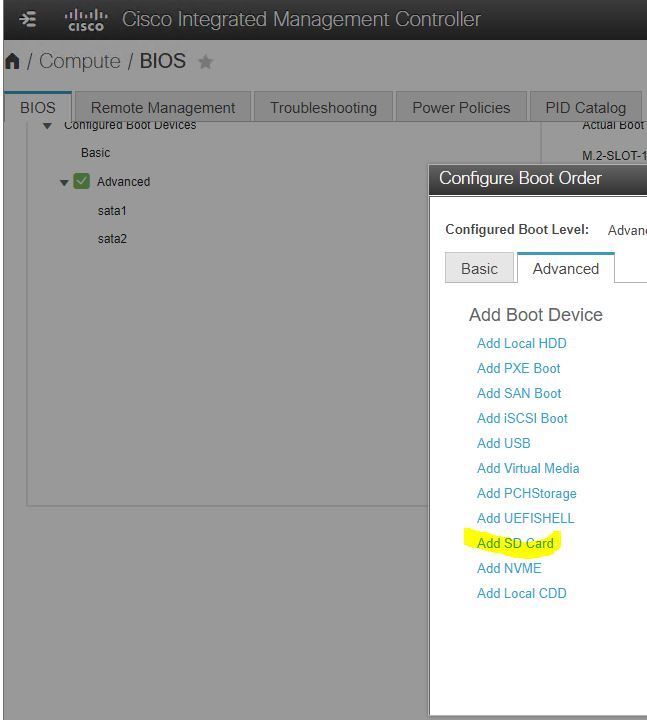Image resolution: width=647 pixels, height=720 pixels.
Task: Go to home via the house icon
Action: (x=12, y=61)
